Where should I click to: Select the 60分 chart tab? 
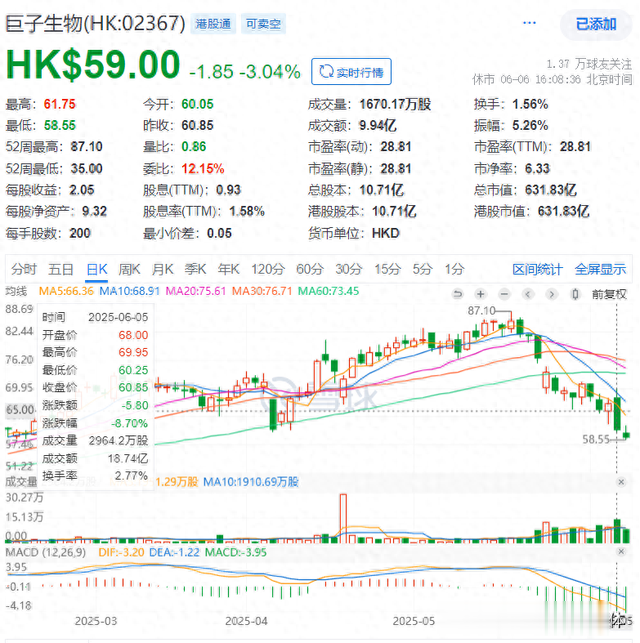[x=310, y=269]
